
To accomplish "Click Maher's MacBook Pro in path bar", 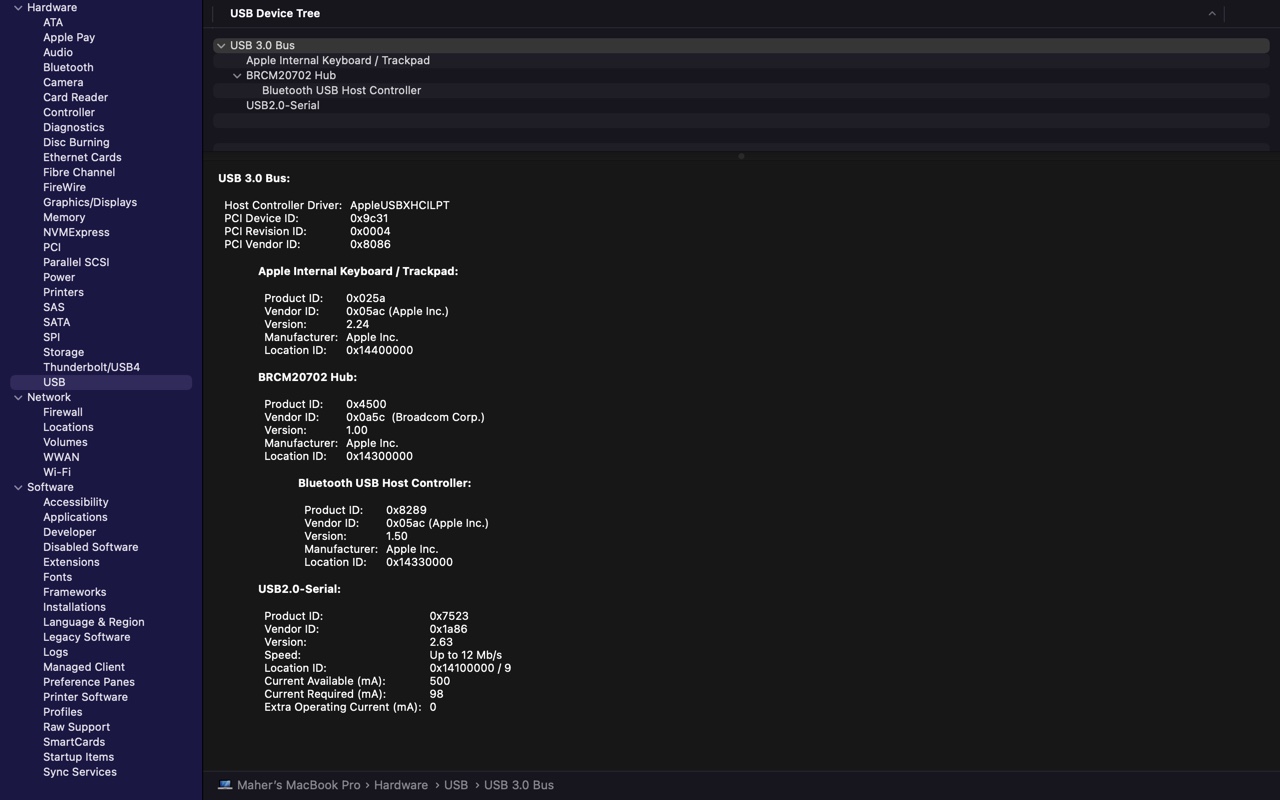I will 298,785.
